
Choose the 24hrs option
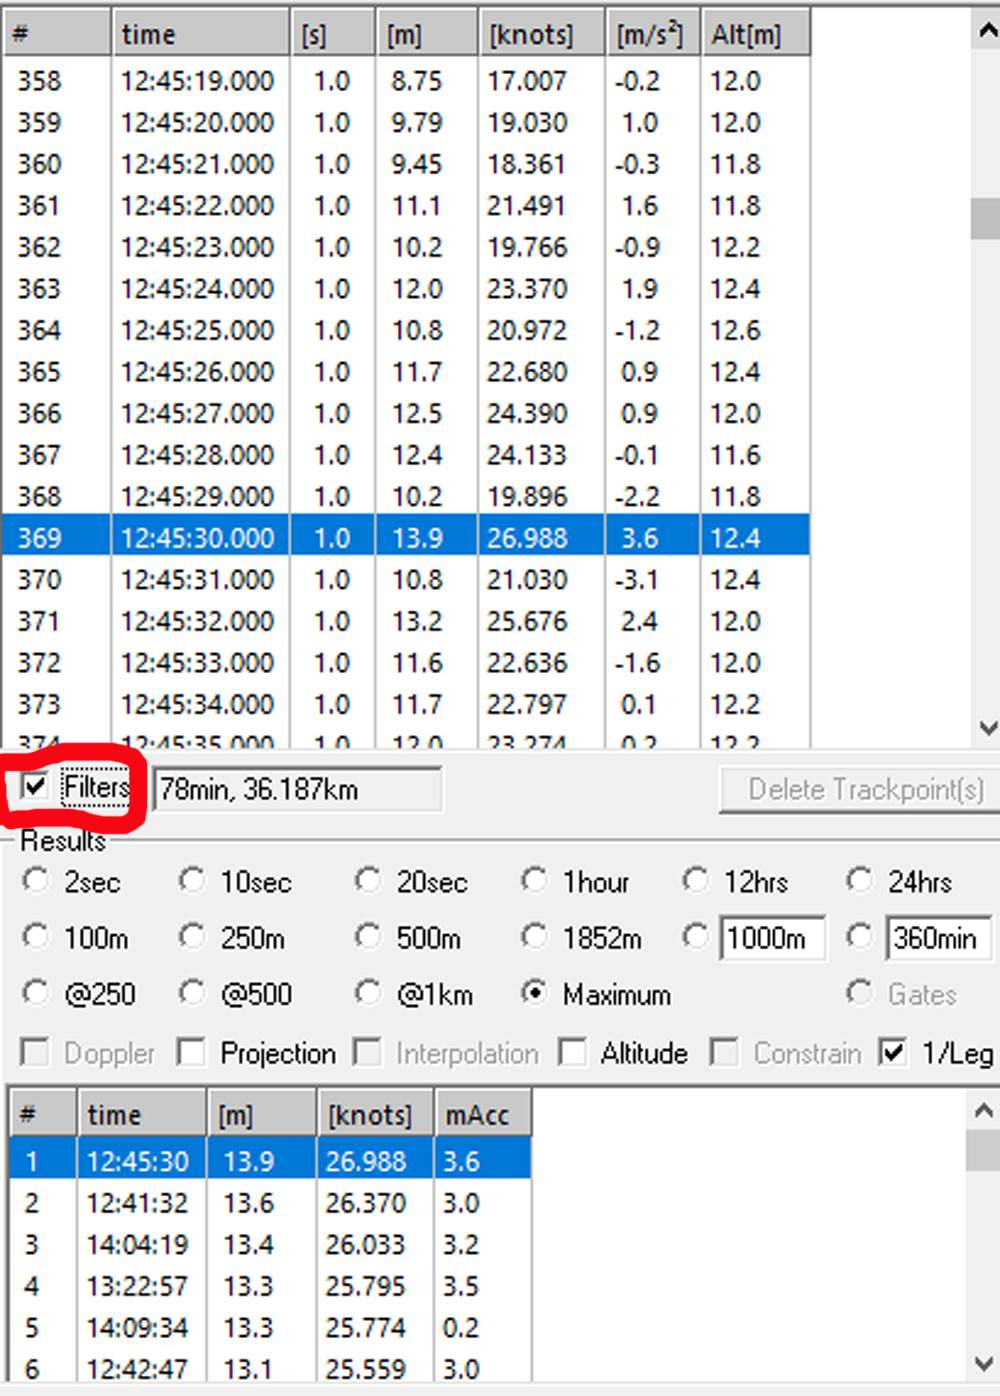coord(860,880)
